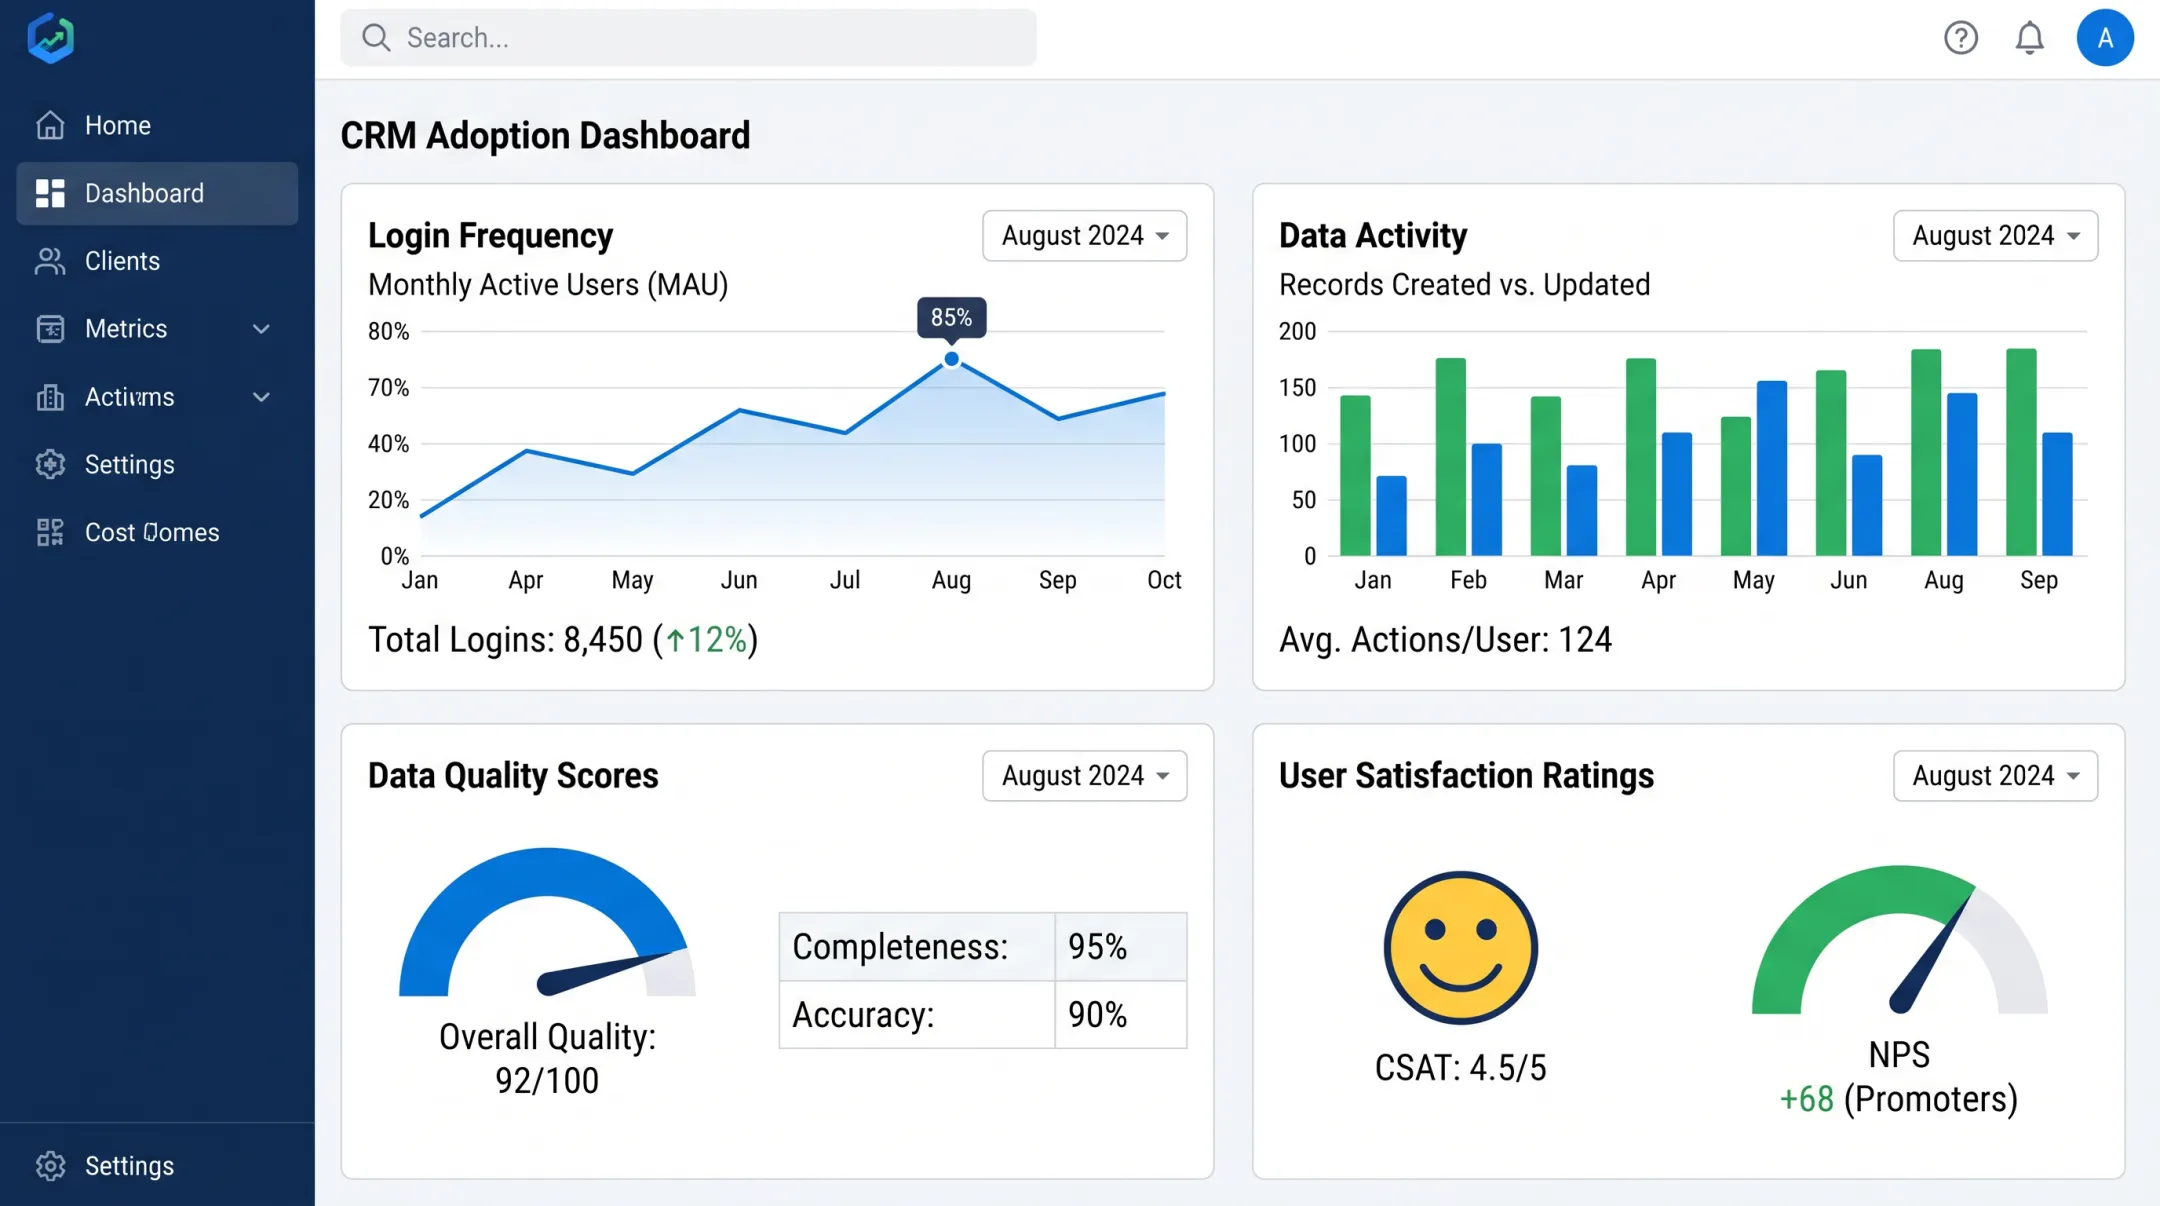Click the Completeness 95% value cell

[1121, 947]
